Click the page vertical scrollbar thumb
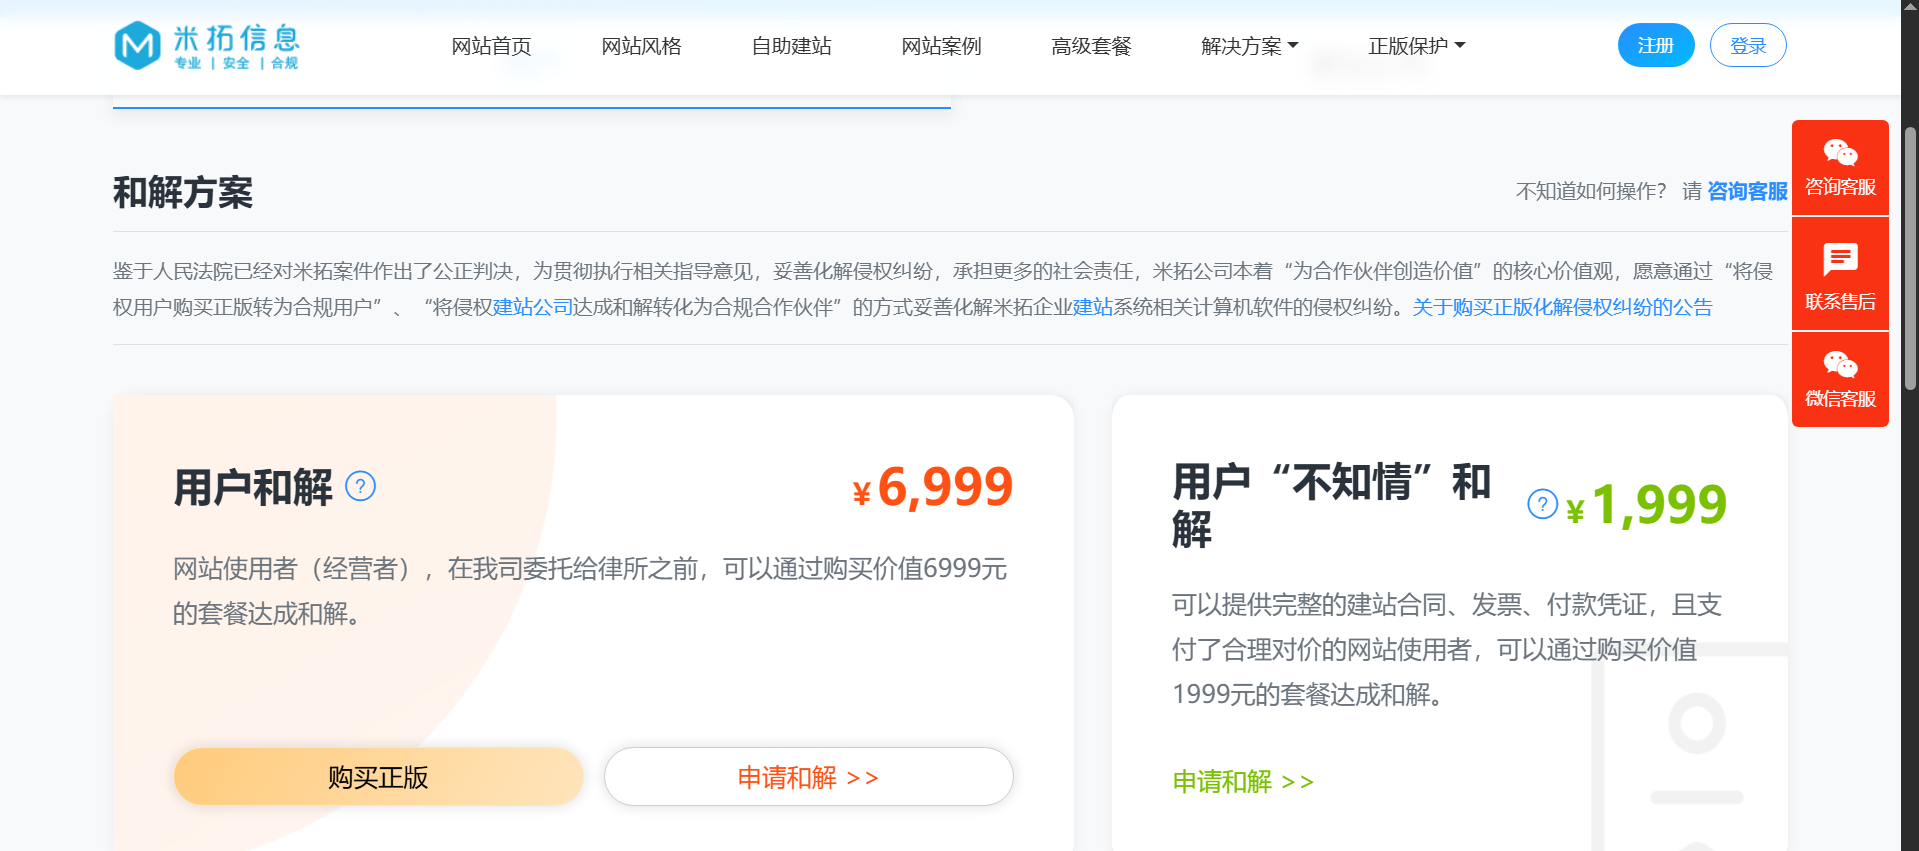Screen dimensions: 1919x851 (1910, 258)
